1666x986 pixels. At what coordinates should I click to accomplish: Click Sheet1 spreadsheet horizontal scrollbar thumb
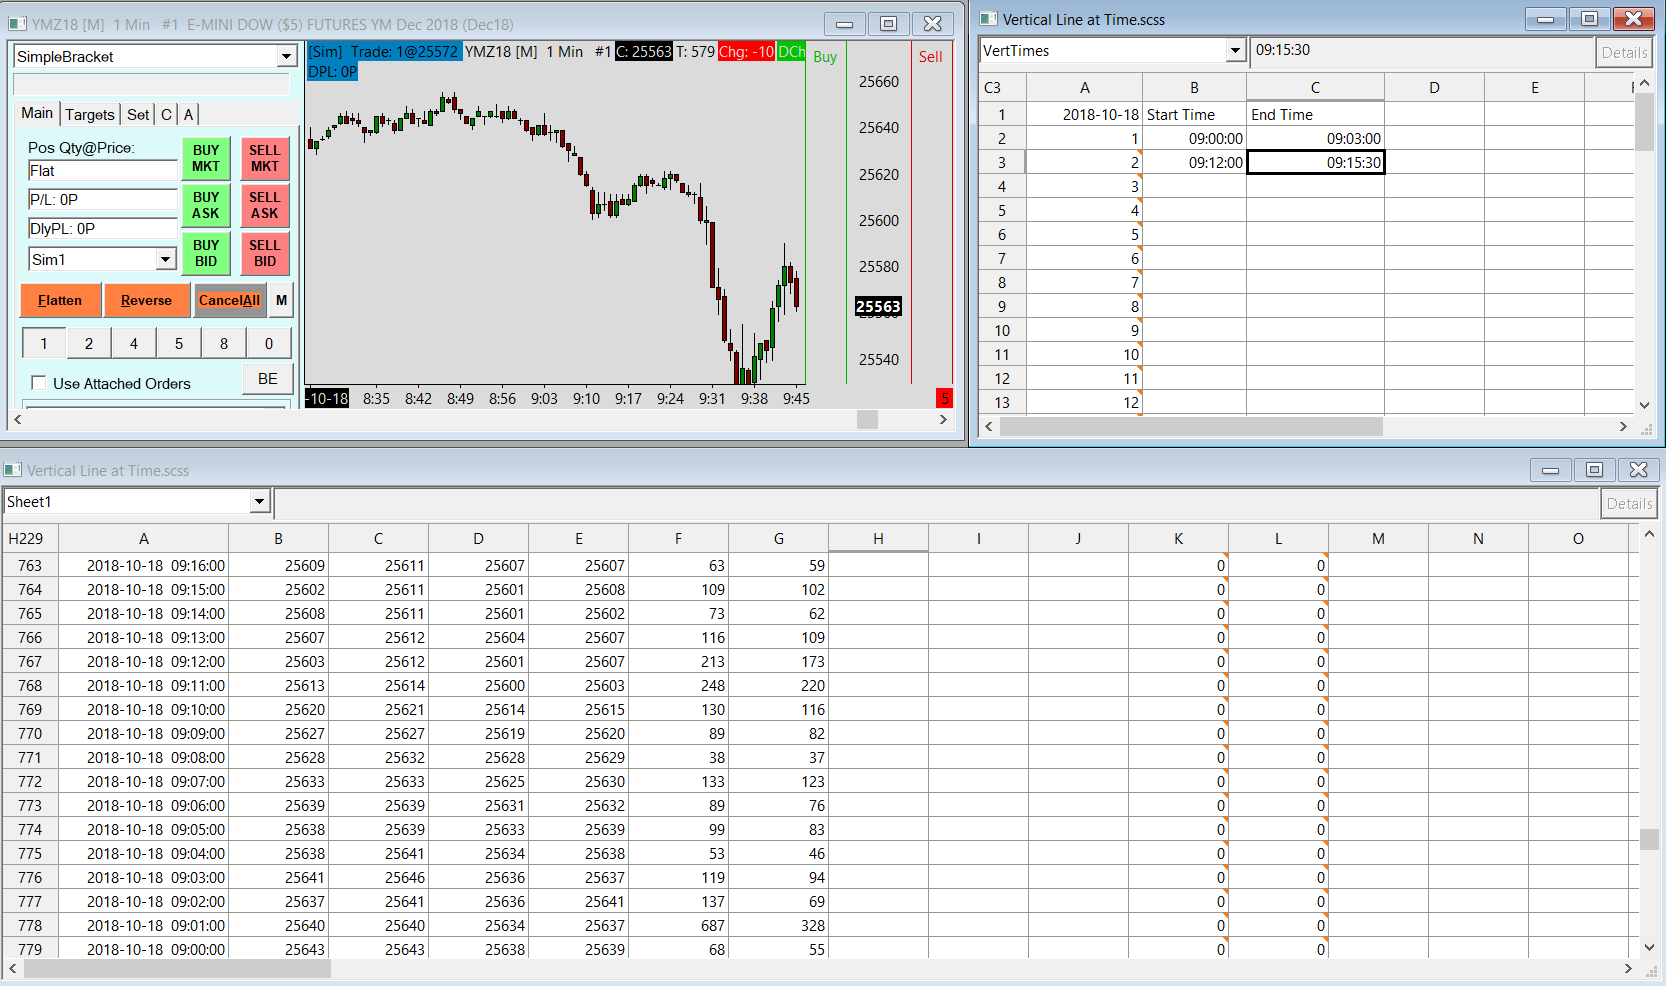(177, 968)
